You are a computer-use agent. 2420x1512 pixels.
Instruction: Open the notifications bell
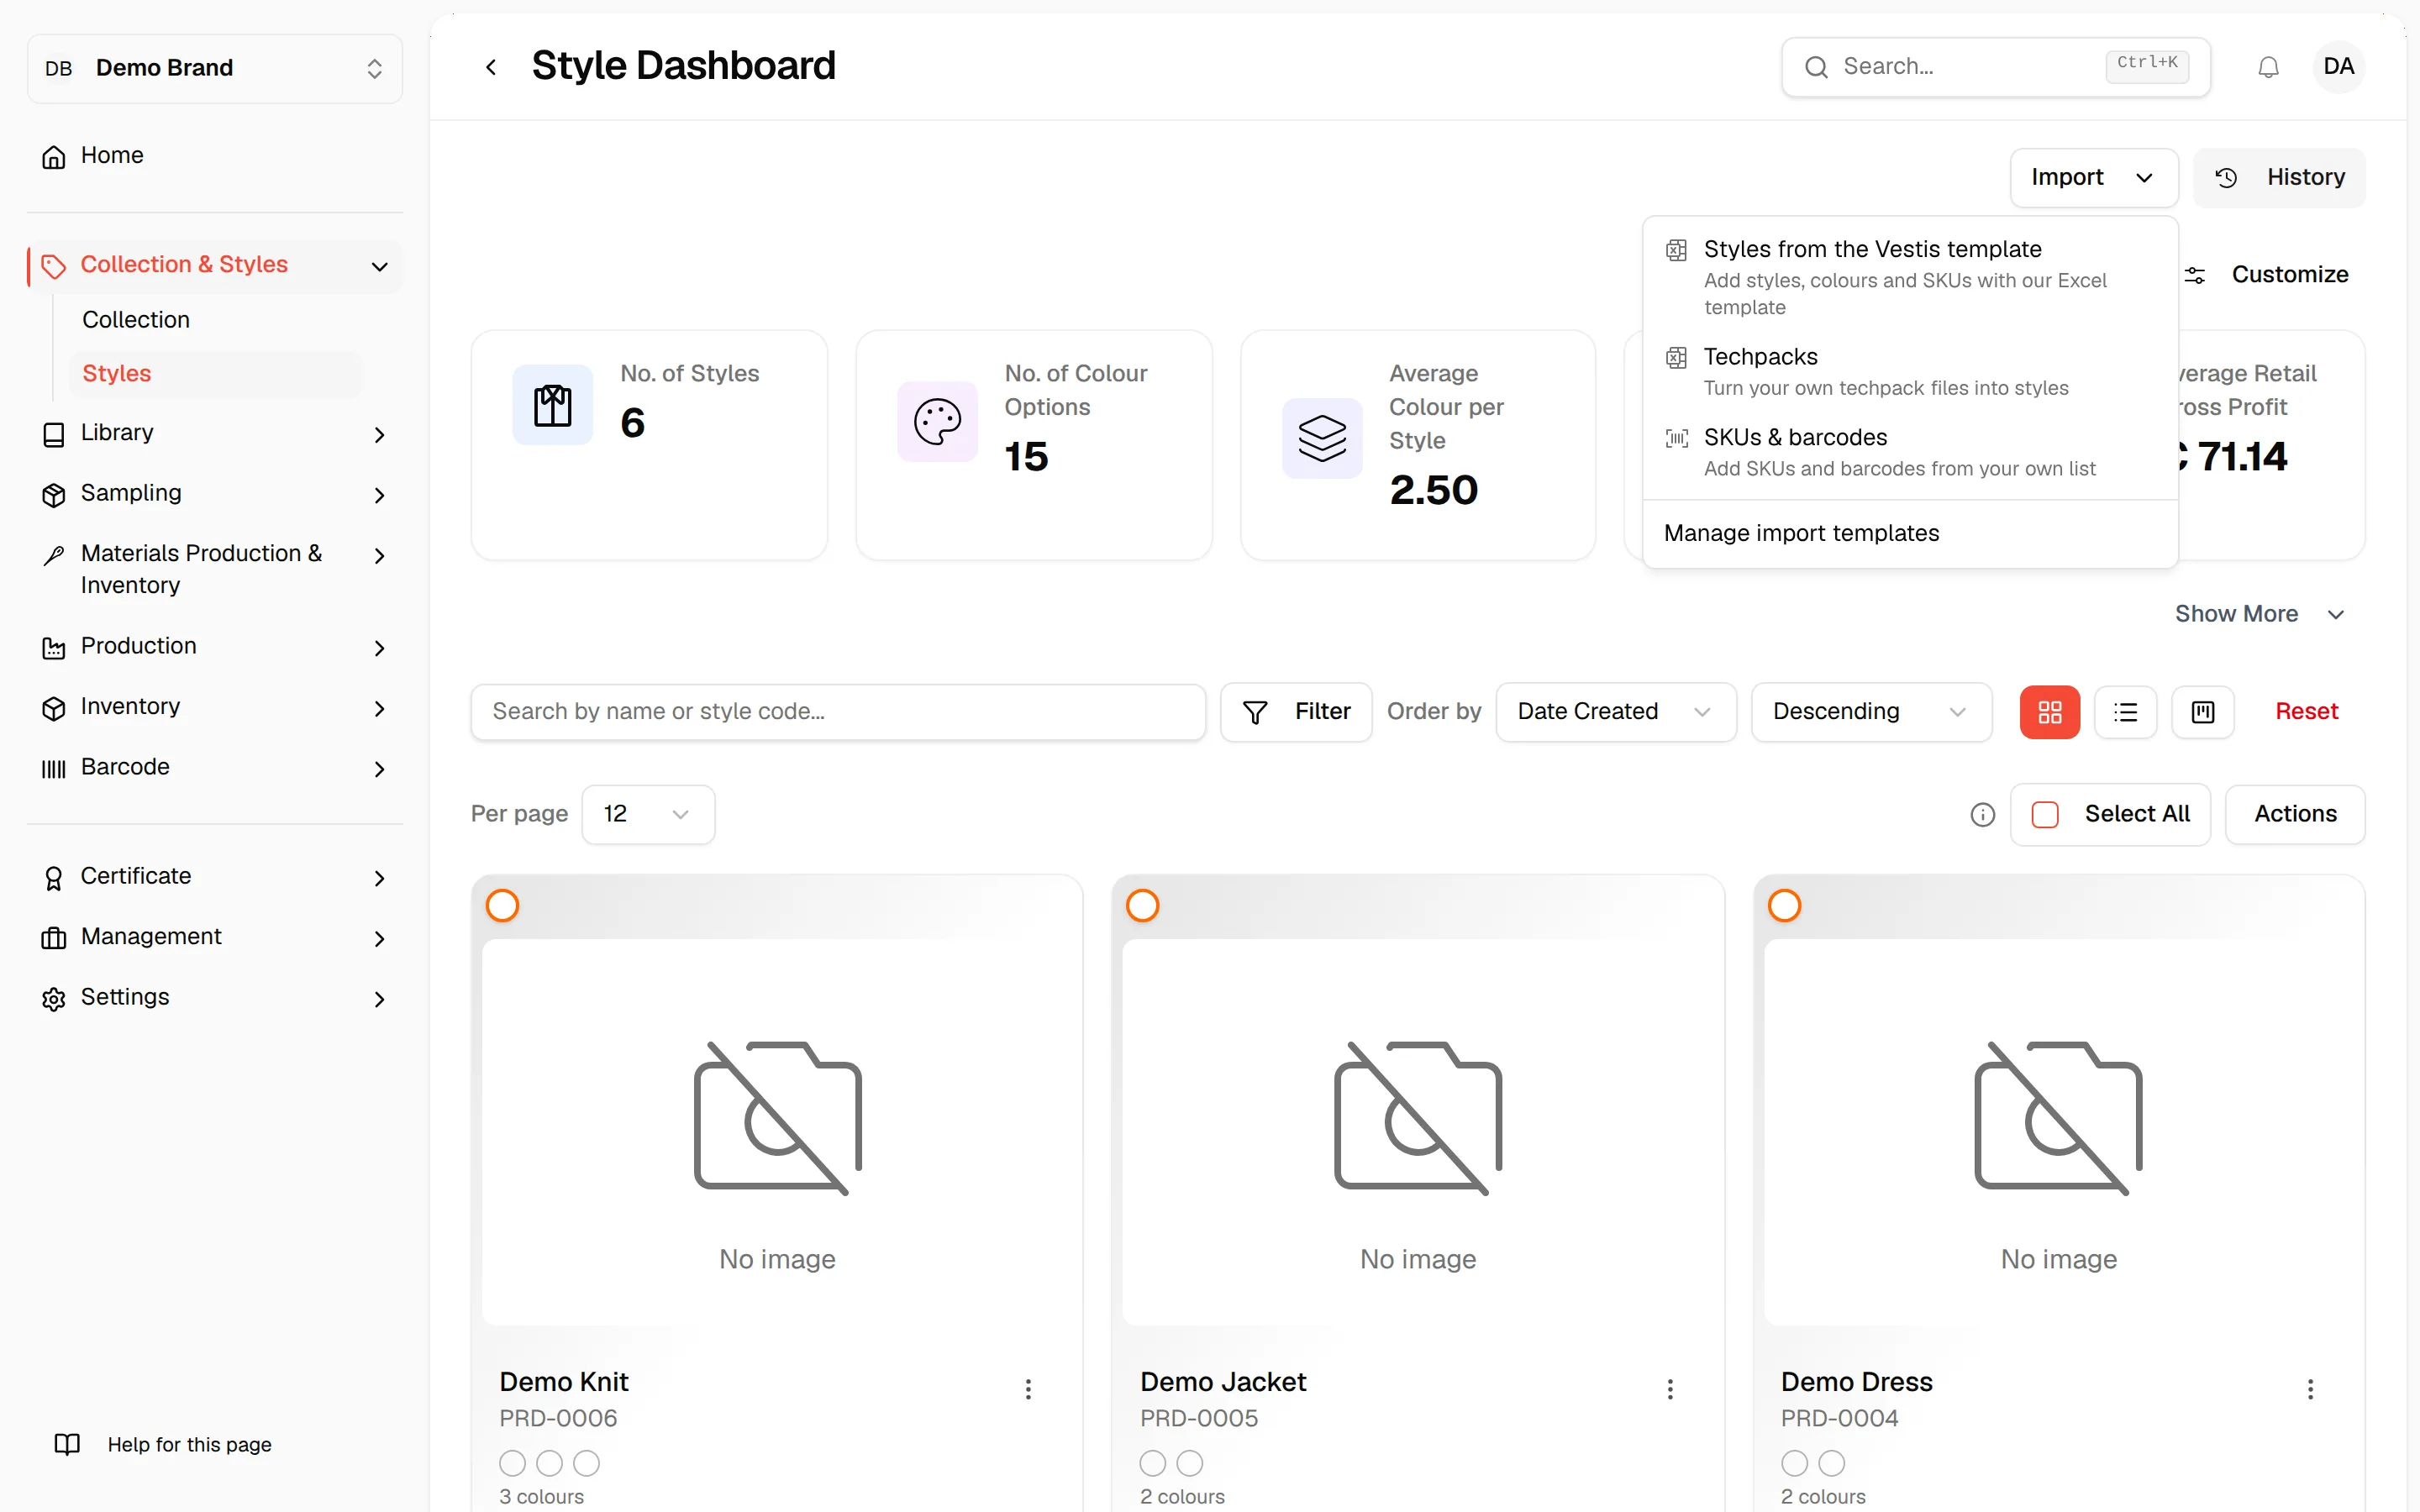point(2268,67)
